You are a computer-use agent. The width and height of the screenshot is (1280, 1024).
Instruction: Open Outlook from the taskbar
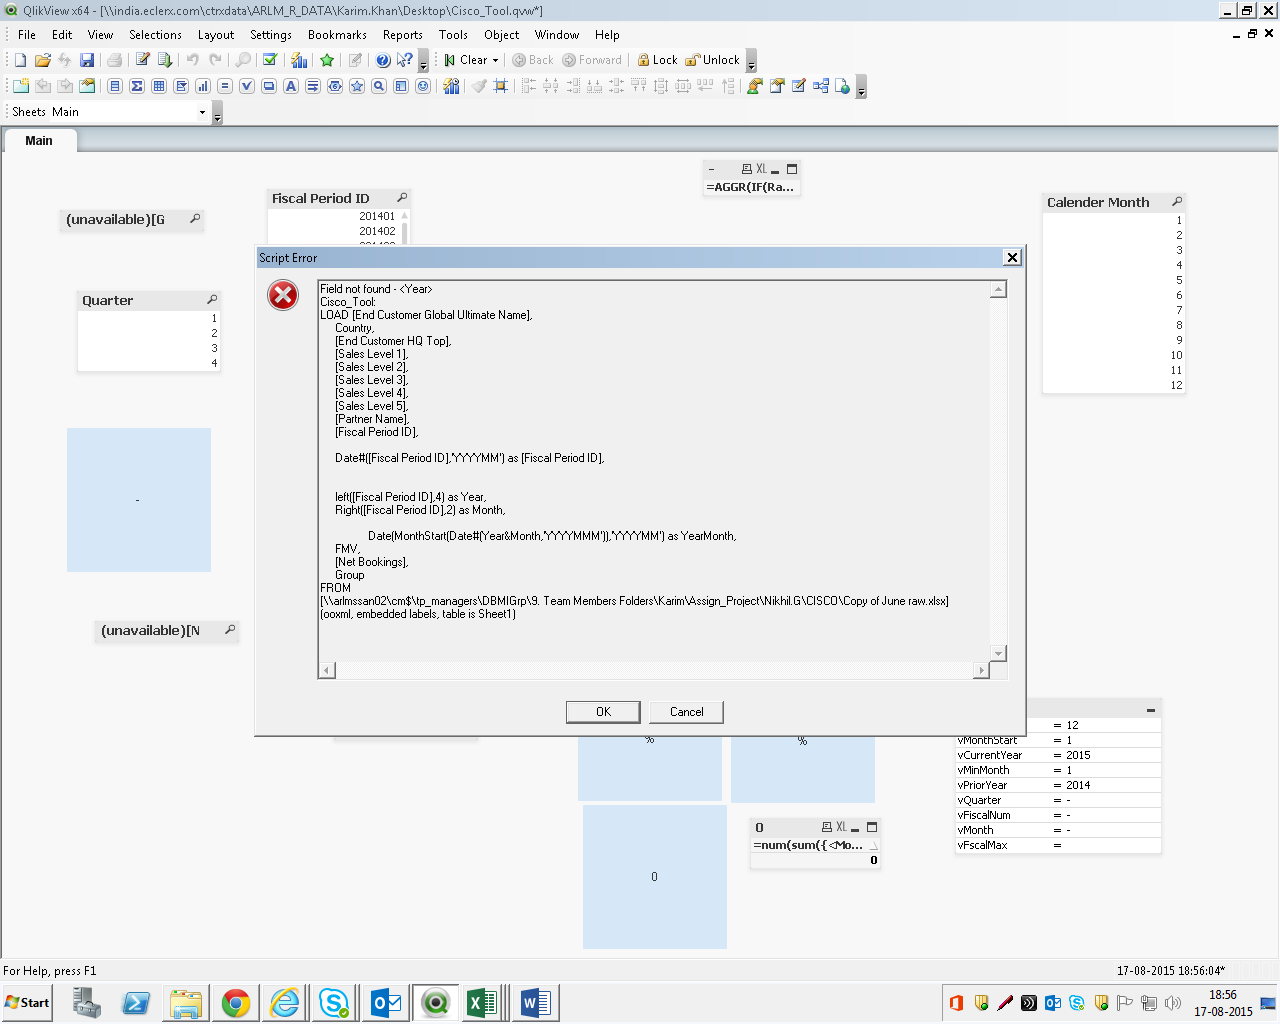pyautogui.click(x=385, y=1003)
